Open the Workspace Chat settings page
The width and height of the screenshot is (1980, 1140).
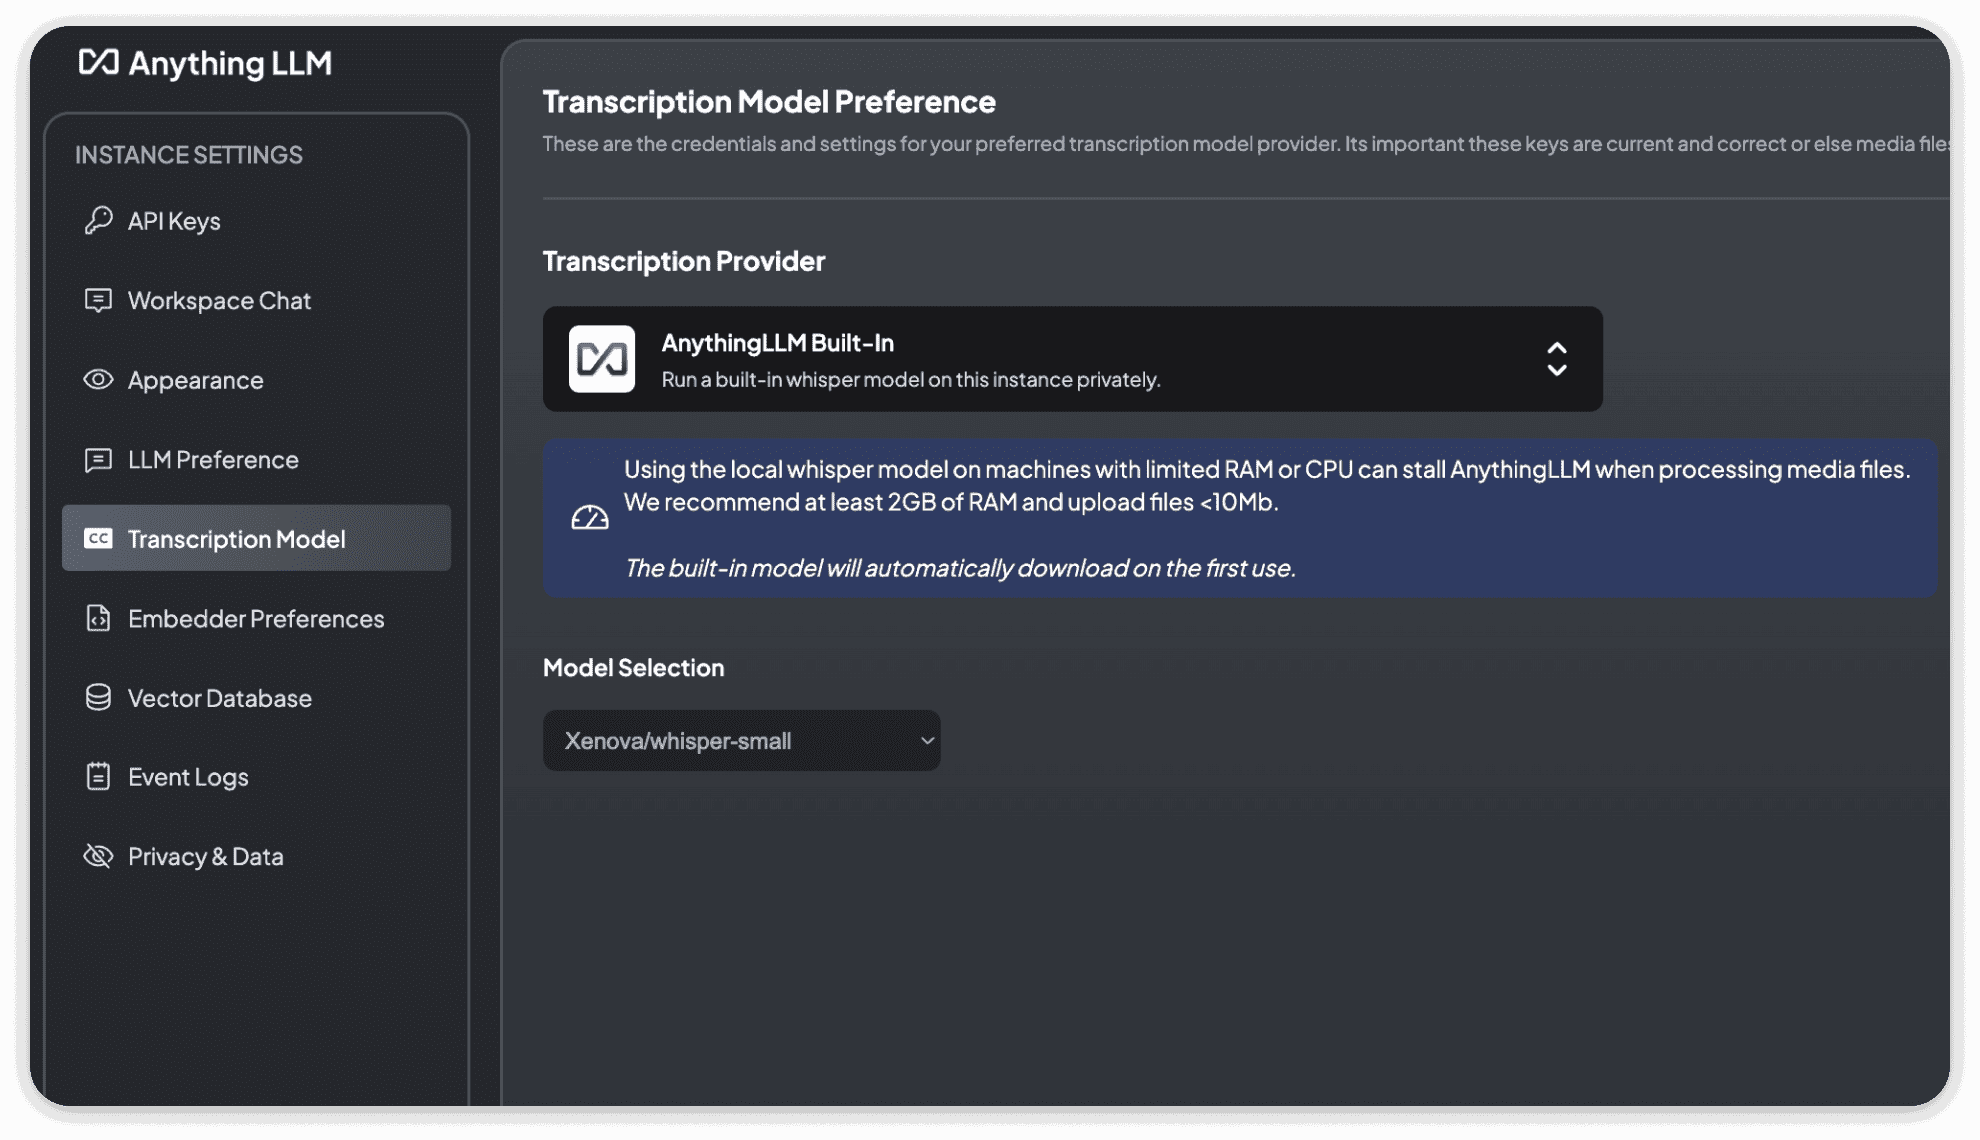219,301
